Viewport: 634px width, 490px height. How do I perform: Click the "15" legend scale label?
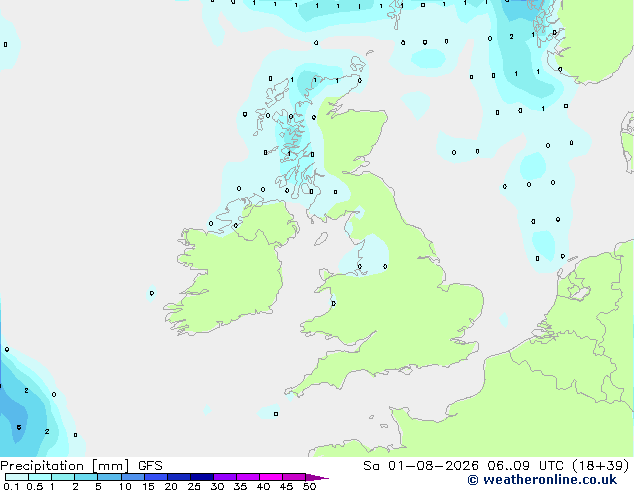point(148,486)
